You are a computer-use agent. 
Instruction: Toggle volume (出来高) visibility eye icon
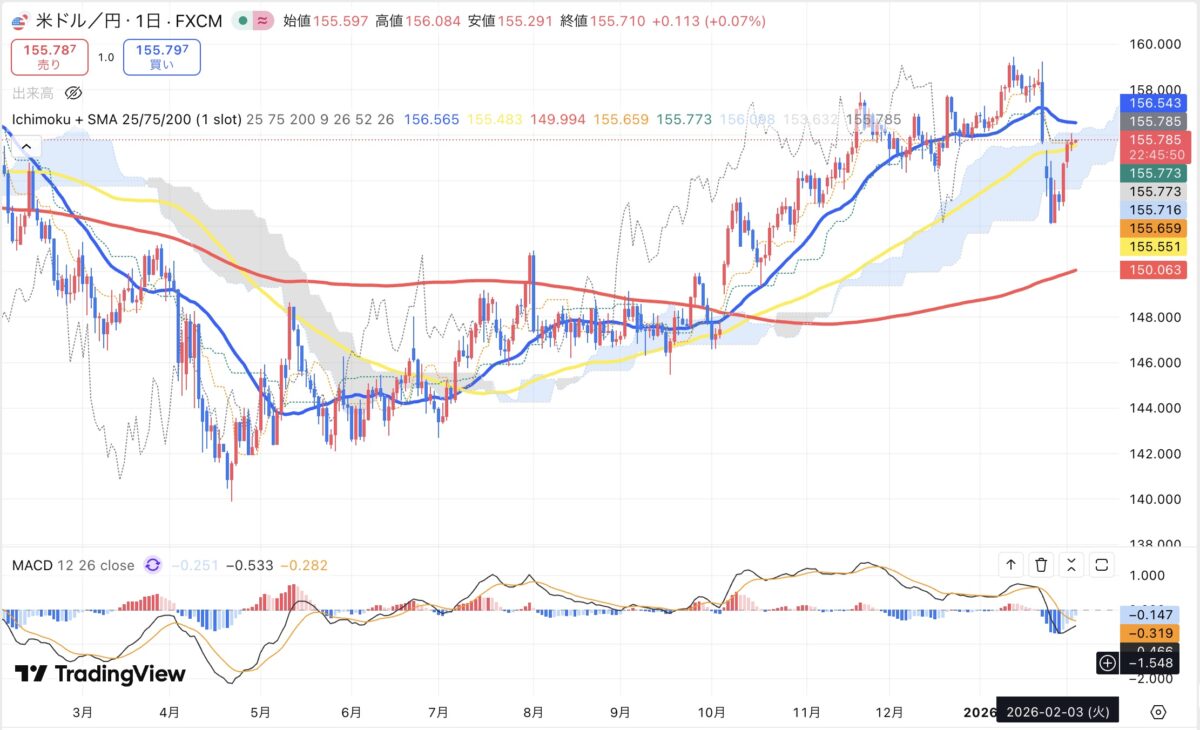point(73,93)
